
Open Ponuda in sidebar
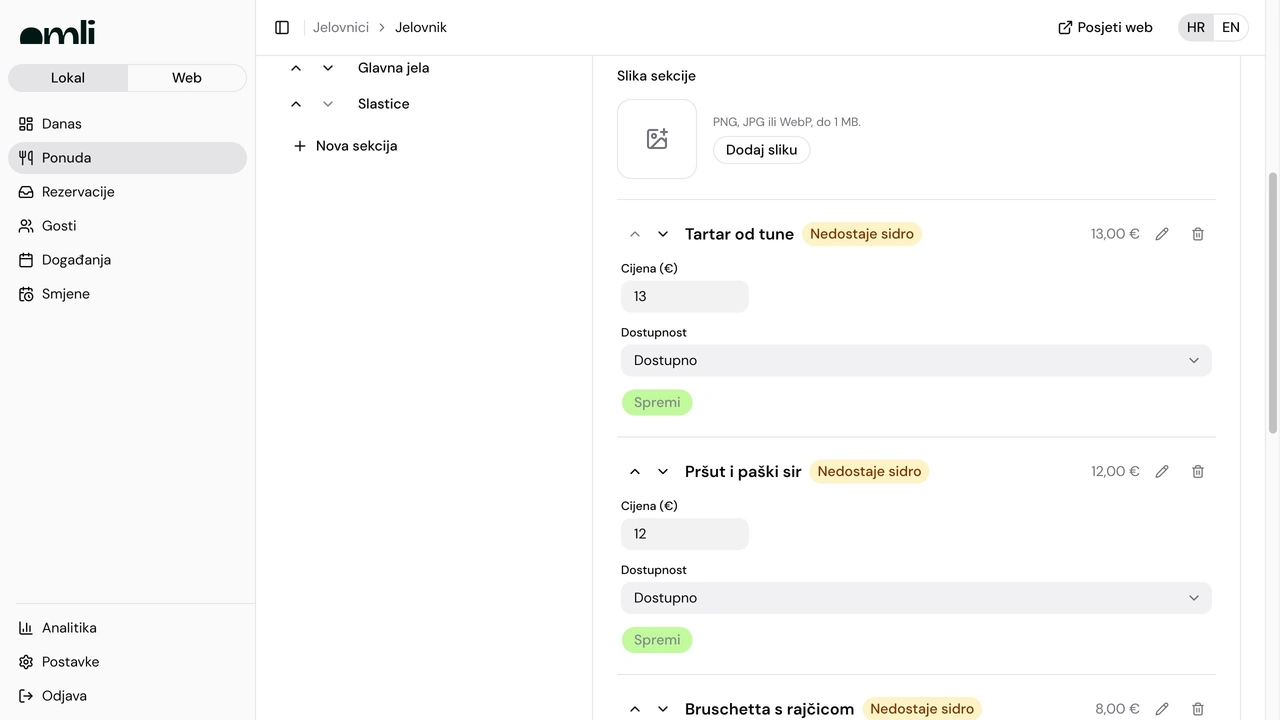(127, 158)
